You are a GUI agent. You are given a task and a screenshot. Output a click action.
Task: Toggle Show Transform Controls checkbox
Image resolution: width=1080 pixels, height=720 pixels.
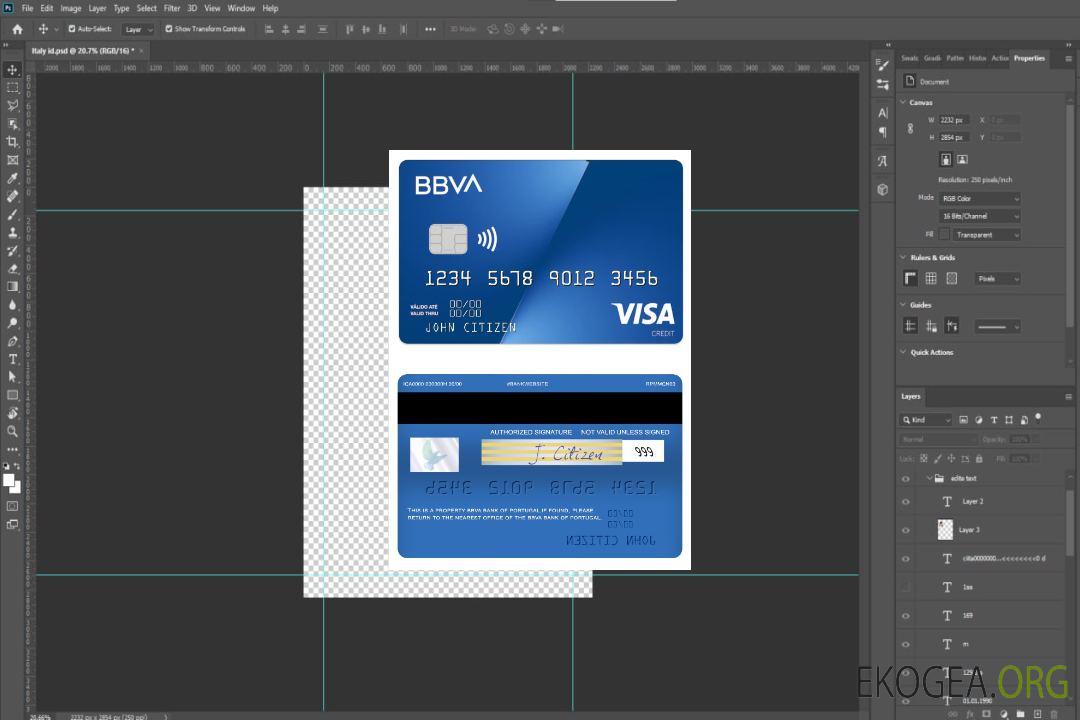pyautogui.click(x=169, y=29)
